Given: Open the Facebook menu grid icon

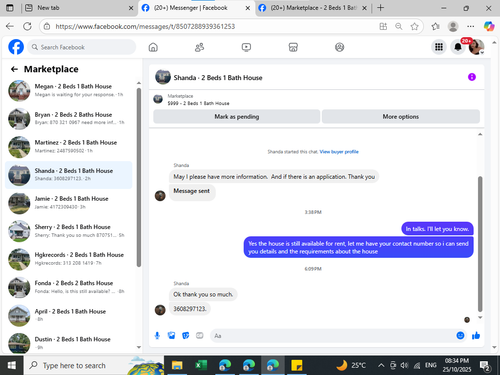Looking at the screenshot, I should [439, 47].
